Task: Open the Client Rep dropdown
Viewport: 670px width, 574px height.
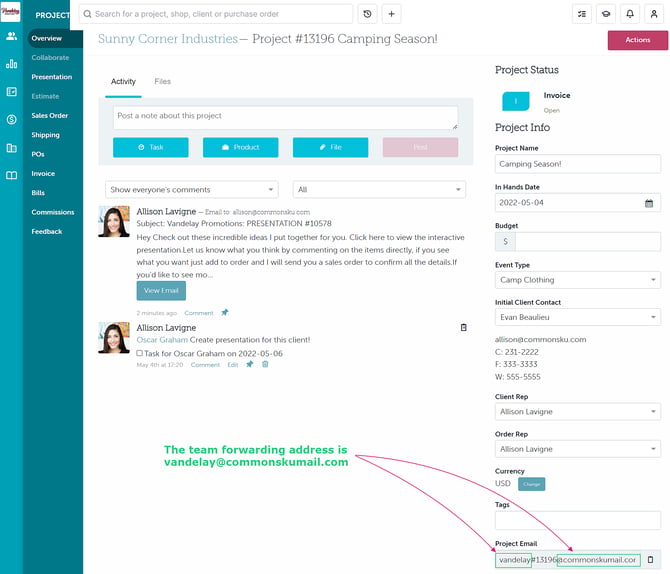Action: pos(578,412)
